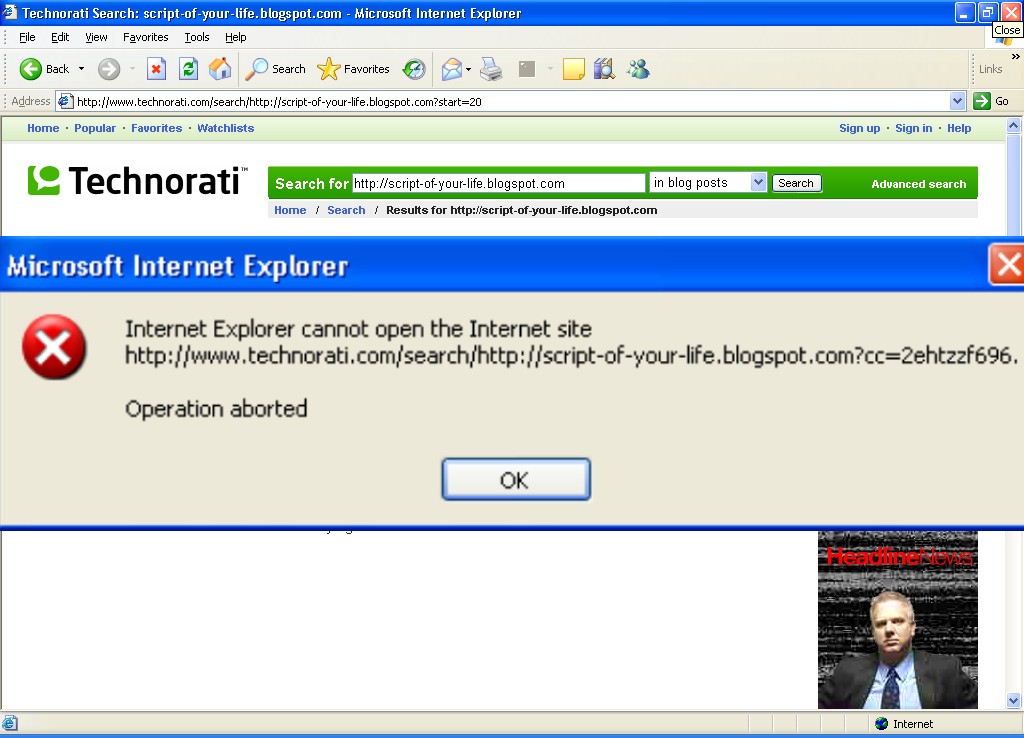This screenshot has width=1024, height=738.
Task: Click the IE title bar icon
Action: (x=9, y=12)
